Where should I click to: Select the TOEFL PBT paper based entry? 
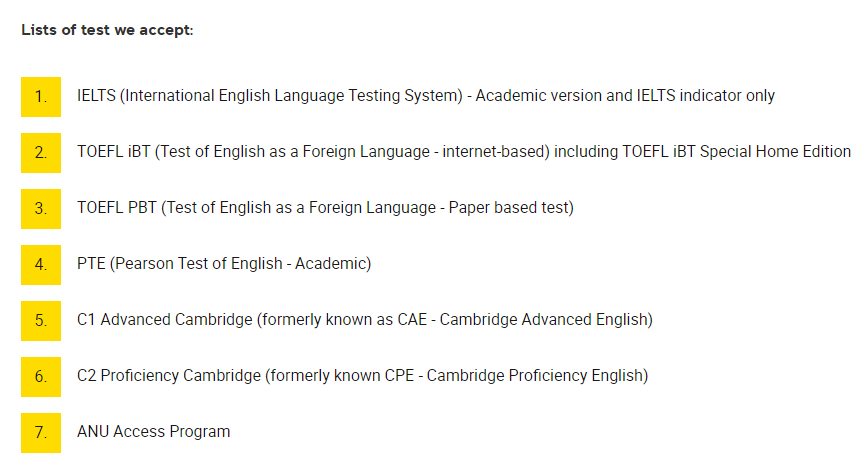326,208
